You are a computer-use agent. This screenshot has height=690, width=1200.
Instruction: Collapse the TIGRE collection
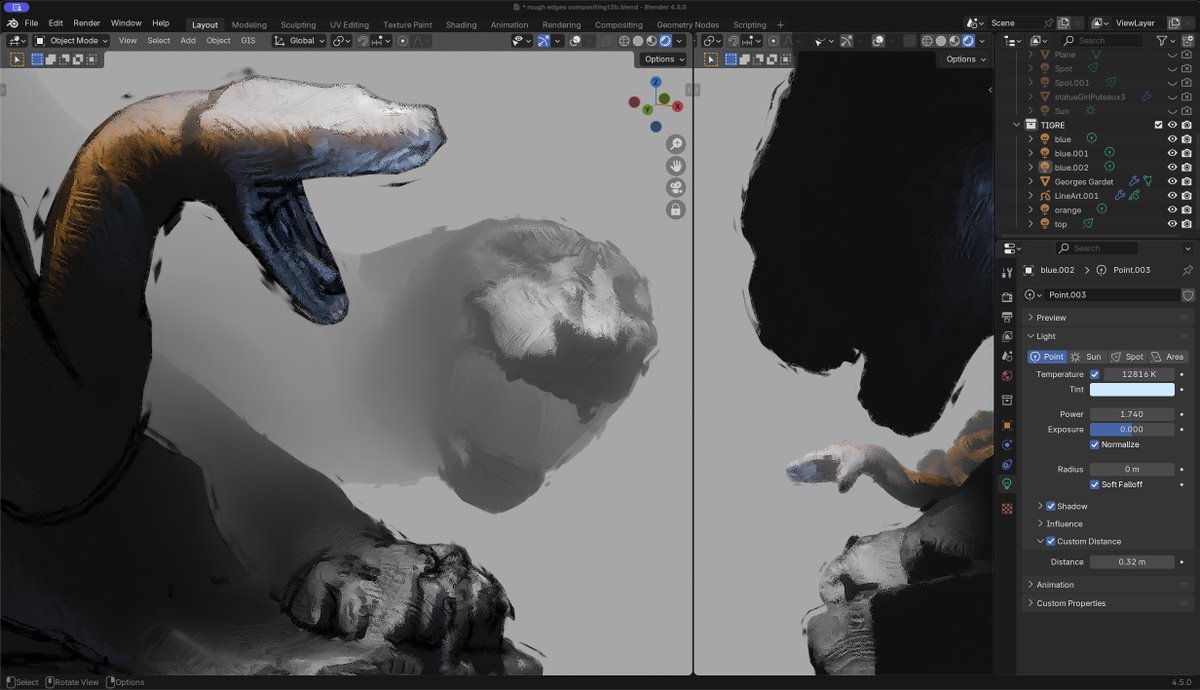[x=1017, y=125]
